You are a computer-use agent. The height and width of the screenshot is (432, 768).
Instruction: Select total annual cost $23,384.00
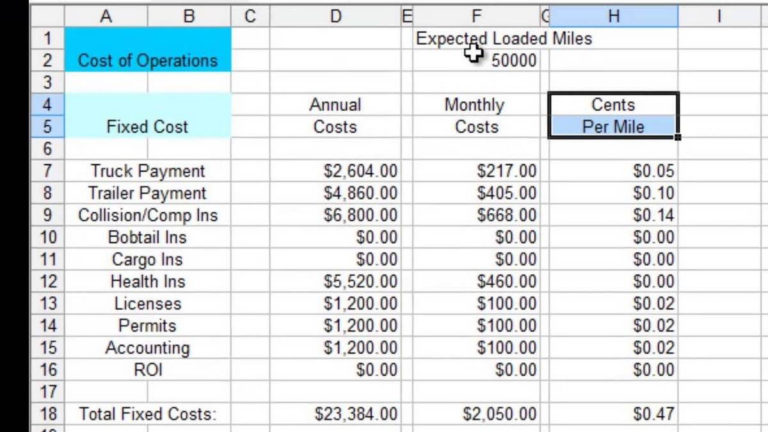coord(356,413)
